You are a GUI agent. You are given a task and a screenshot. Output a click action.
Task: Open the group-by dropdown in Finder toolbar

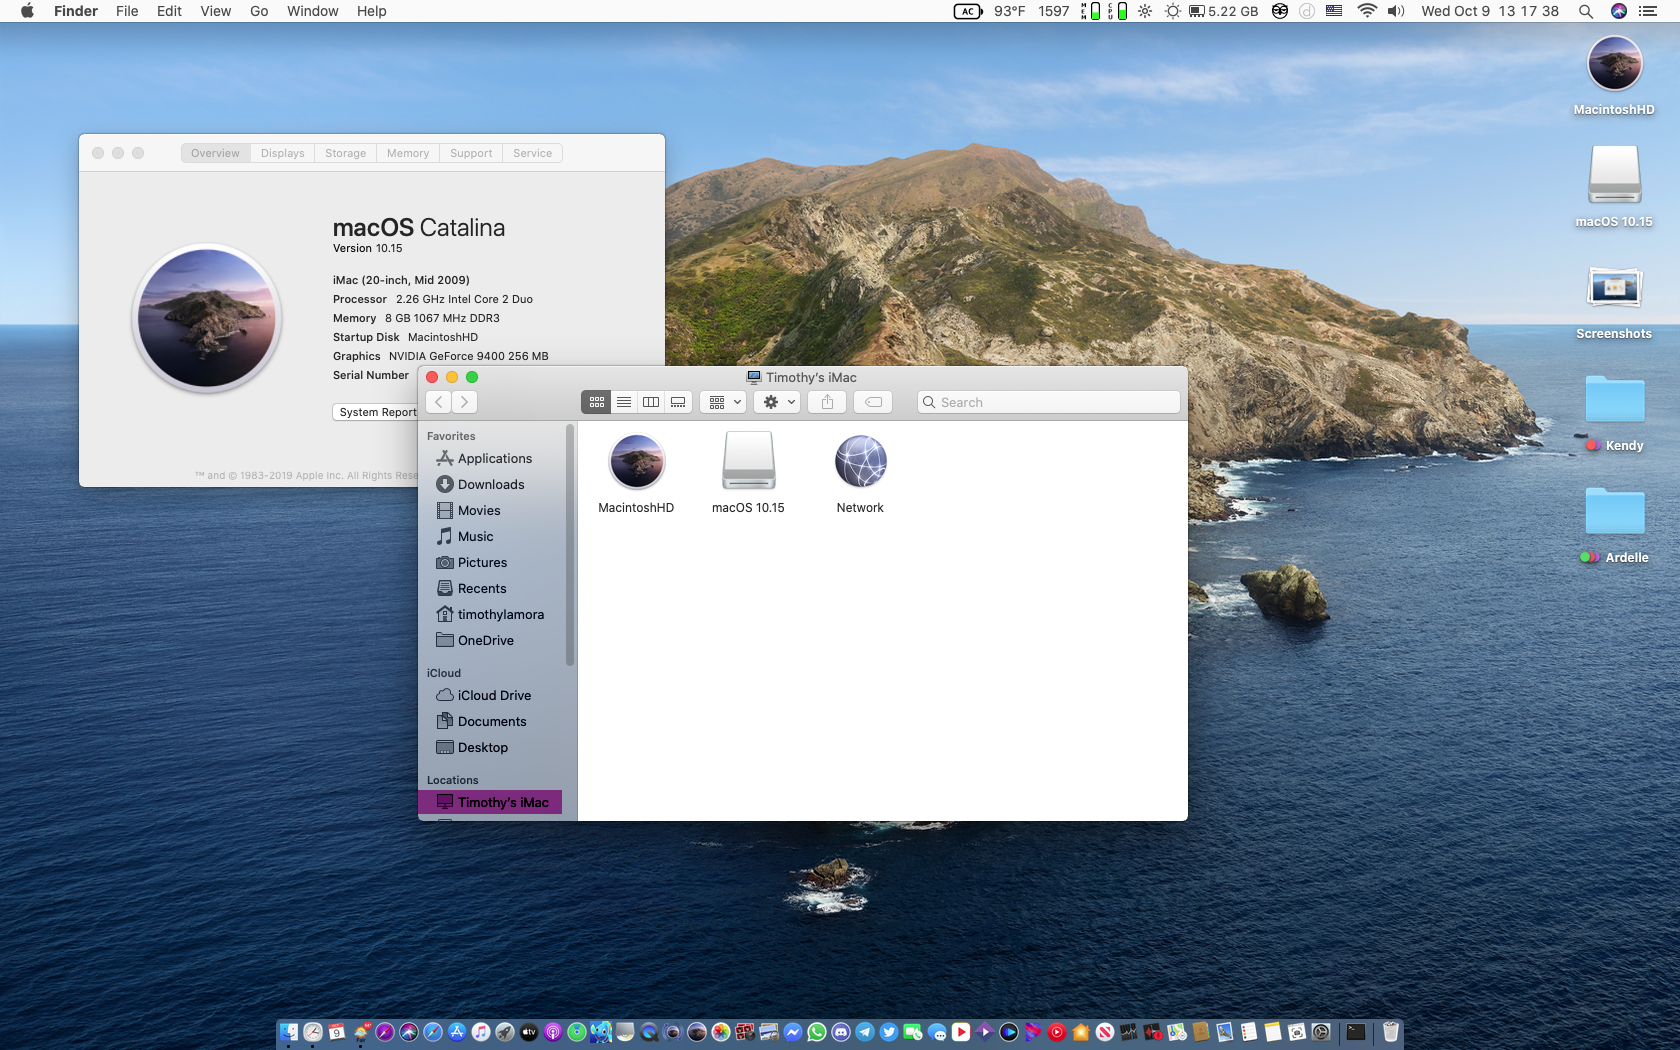click(723, 402)
